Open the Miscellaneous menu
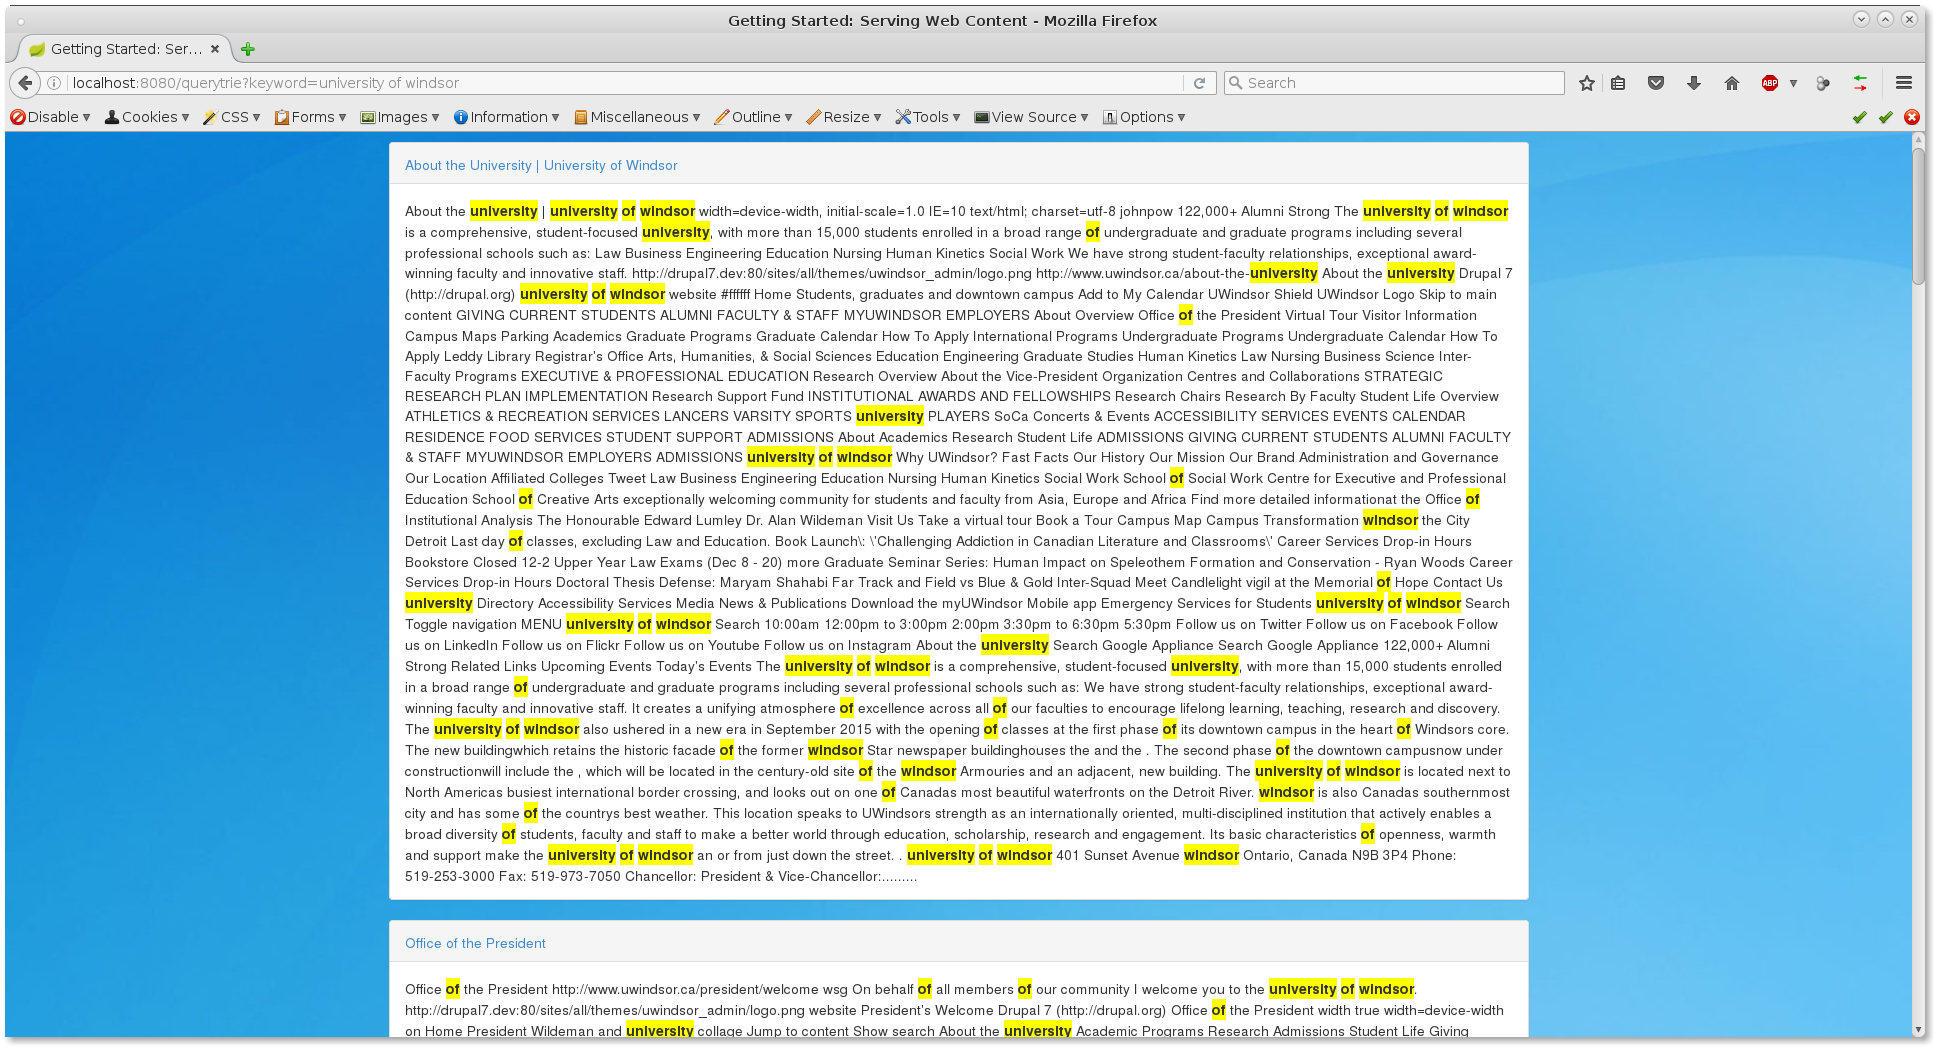1934x1046 pixels. 637,117
